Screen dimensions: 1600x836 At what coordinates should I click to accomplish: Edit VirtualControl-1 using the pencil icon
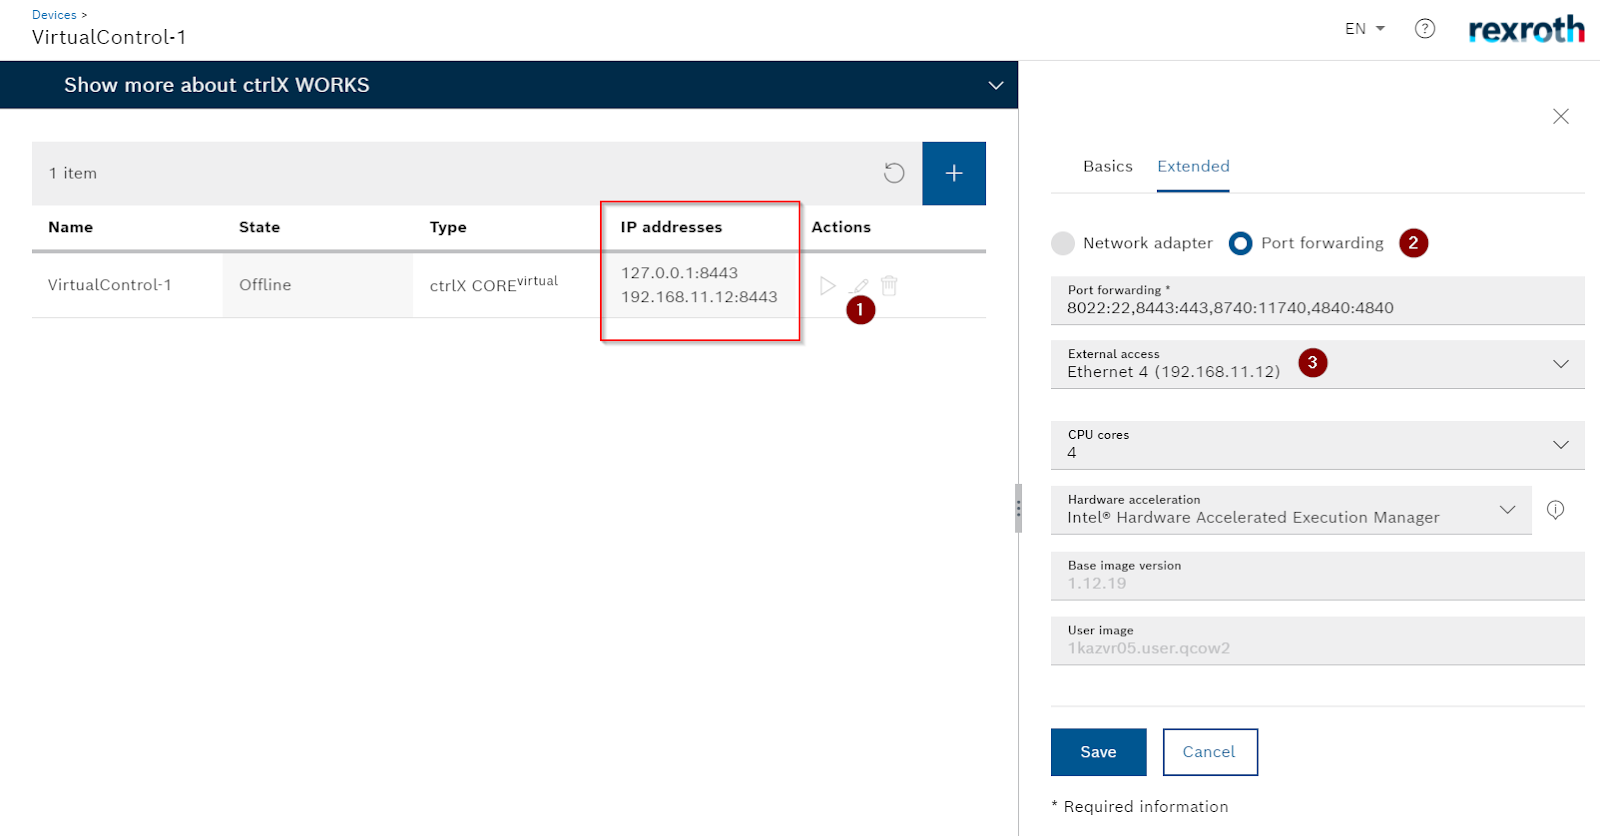coord(859,286)
